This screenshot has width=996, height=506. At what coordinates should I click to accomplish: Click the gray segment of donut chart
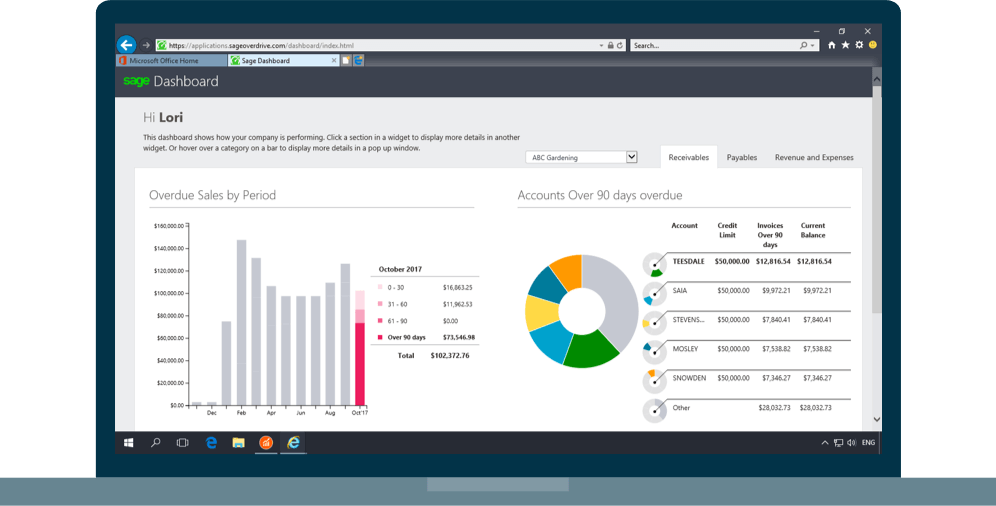pos(621,298)
